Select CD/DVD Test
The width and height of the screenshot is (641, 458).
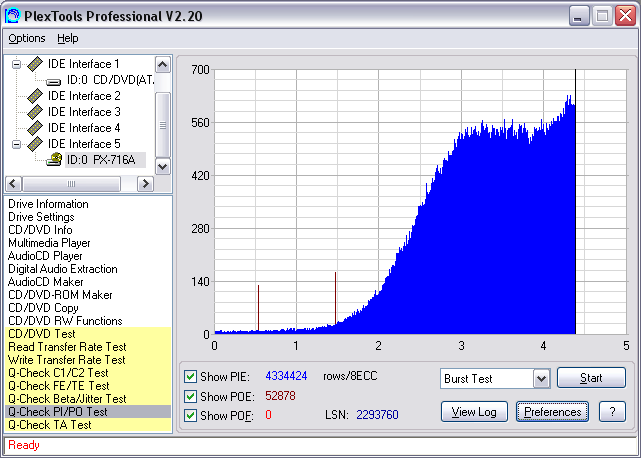pos(88,334)
